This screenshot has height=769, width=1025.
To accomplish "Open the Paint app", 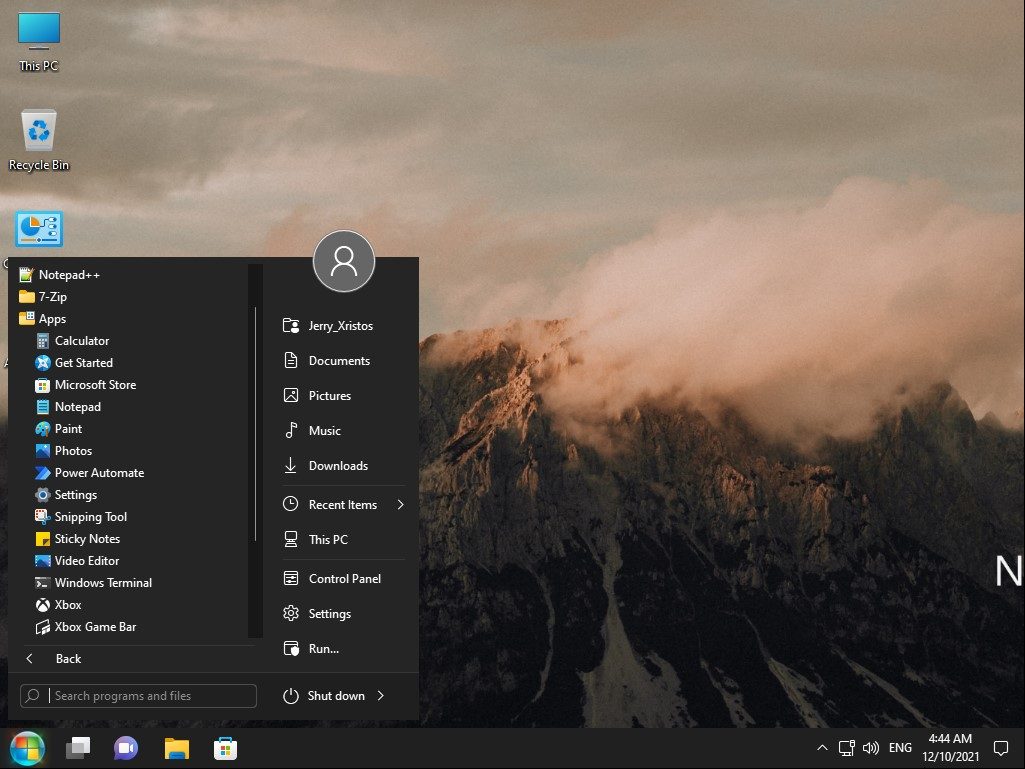I will pos(68,429).
